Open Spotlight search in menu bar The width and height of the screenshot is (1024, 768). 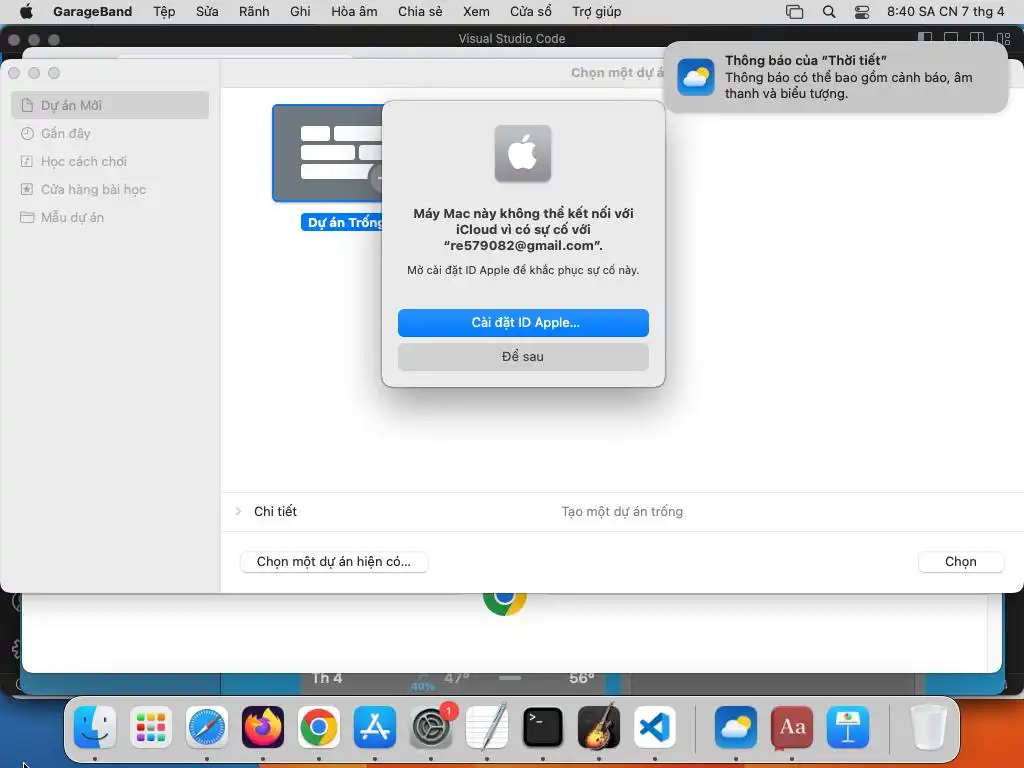[x=829, y=12]
